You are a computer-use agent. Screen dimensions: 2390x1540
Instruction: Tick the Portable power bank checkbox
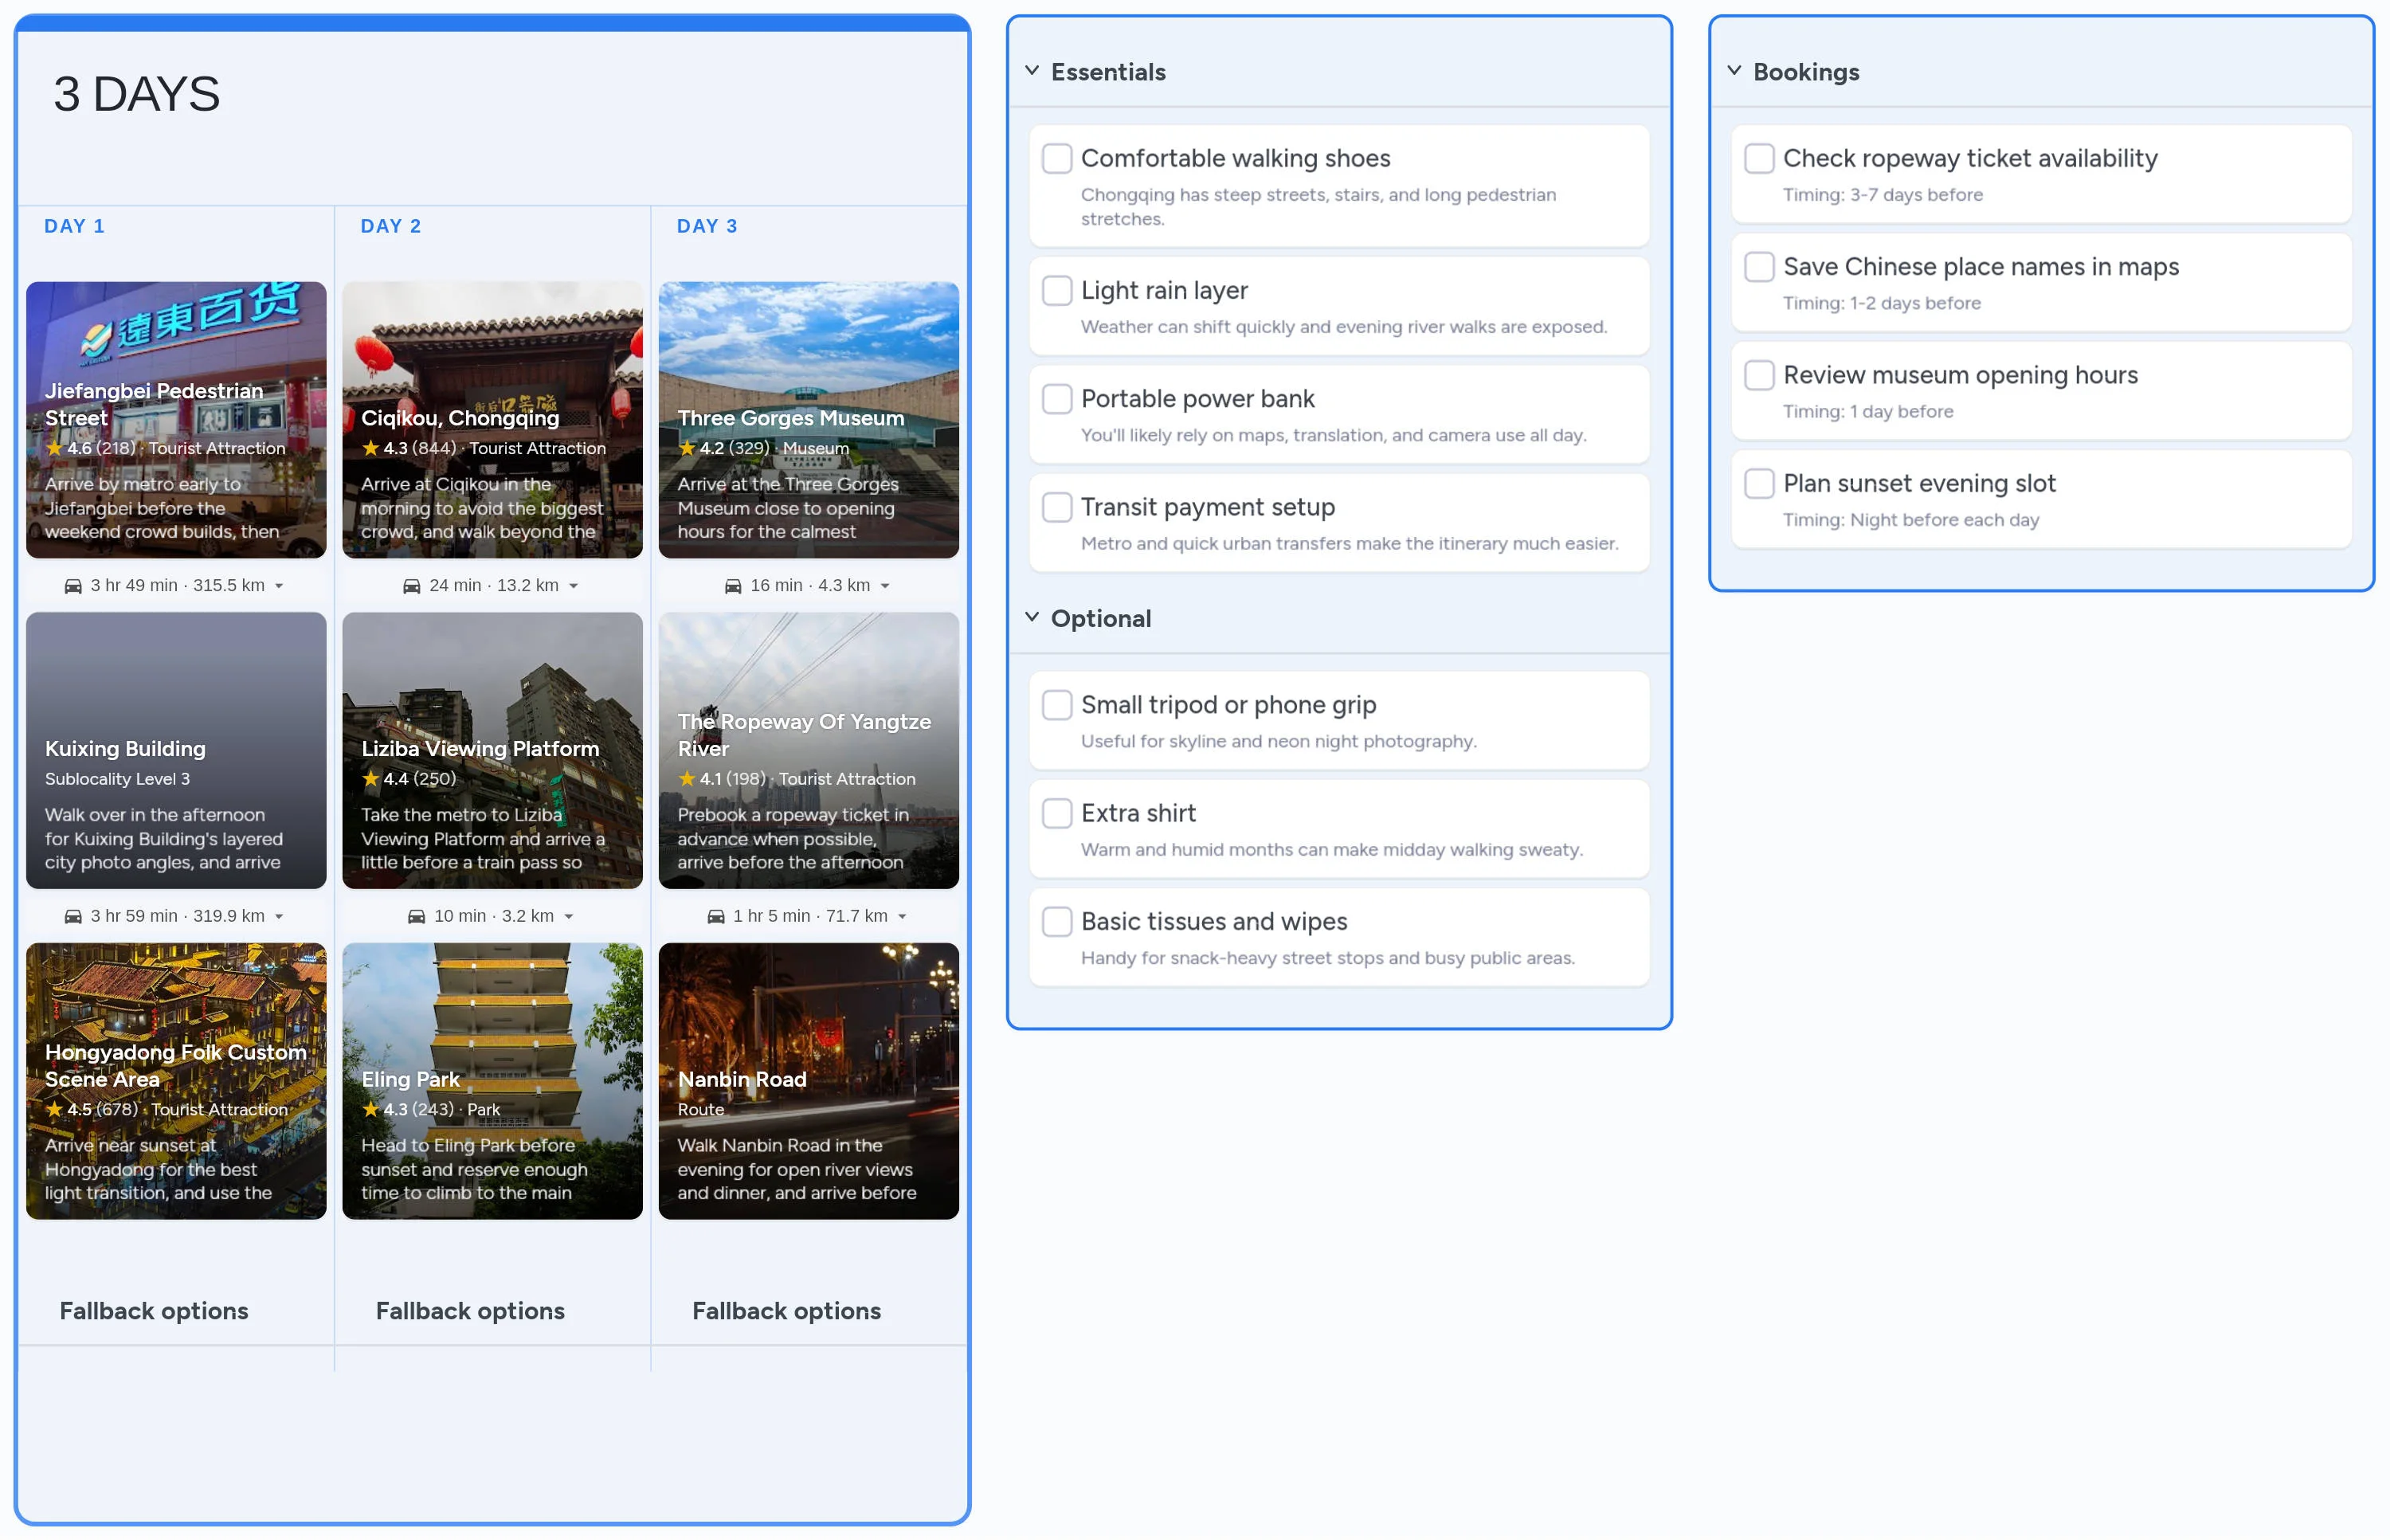(1057, 399)
